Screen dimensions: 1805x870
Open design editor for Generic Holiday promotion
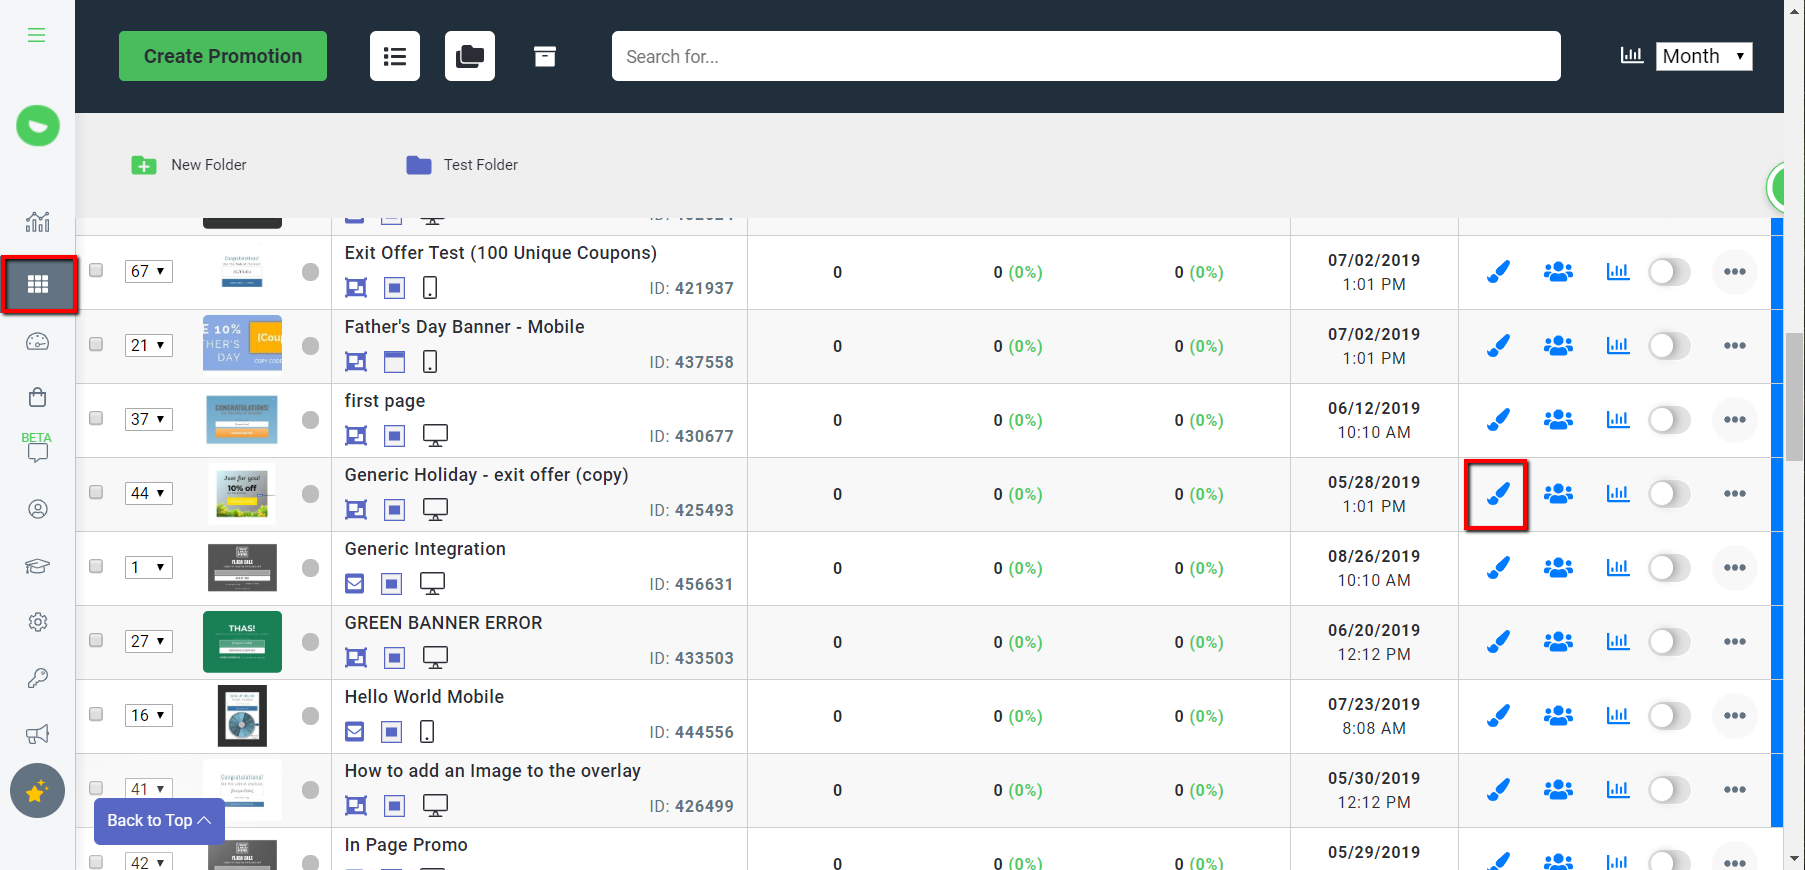pyautogui.click(x=1496, y=494)
